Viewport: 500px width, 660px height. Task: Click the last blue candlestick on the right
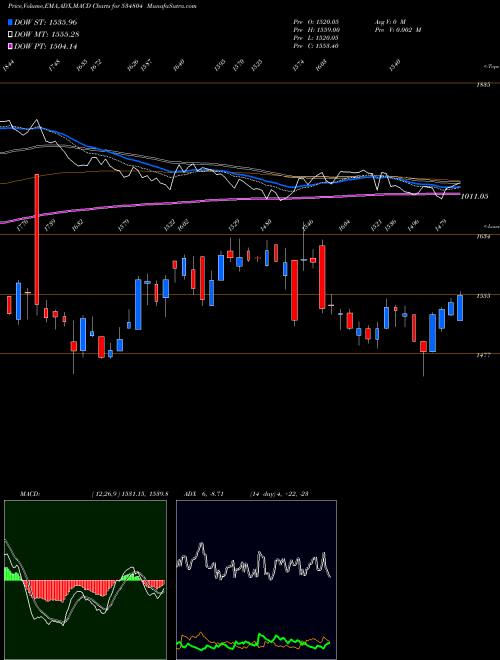(460, 308)
